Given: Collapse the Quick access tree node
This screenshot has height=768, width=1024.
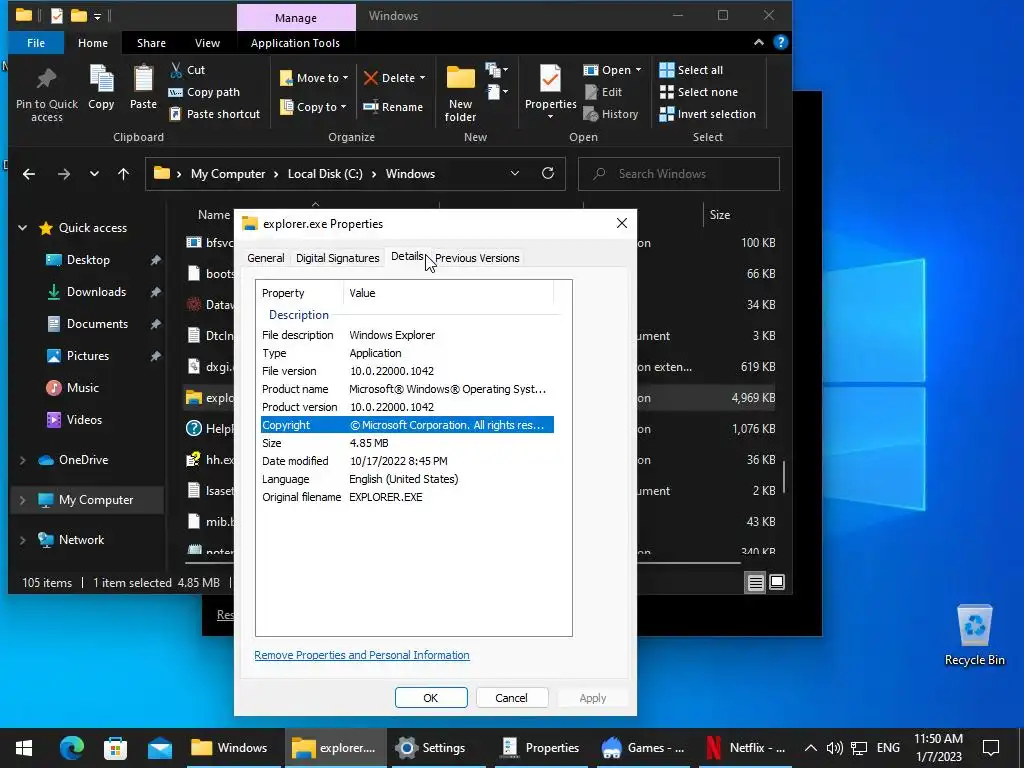Looking at the screenshot, I should click(x=23, y=228).
